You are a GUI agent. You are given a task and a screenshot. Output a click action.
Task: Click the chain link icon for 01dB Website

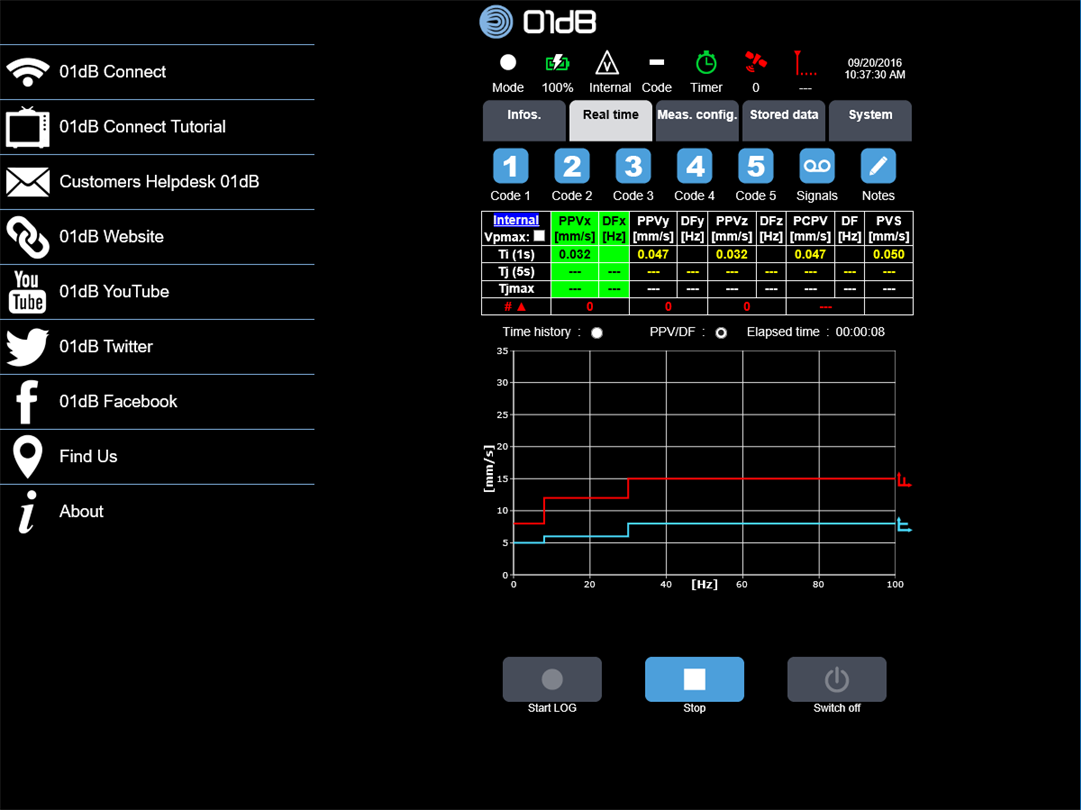28,236
